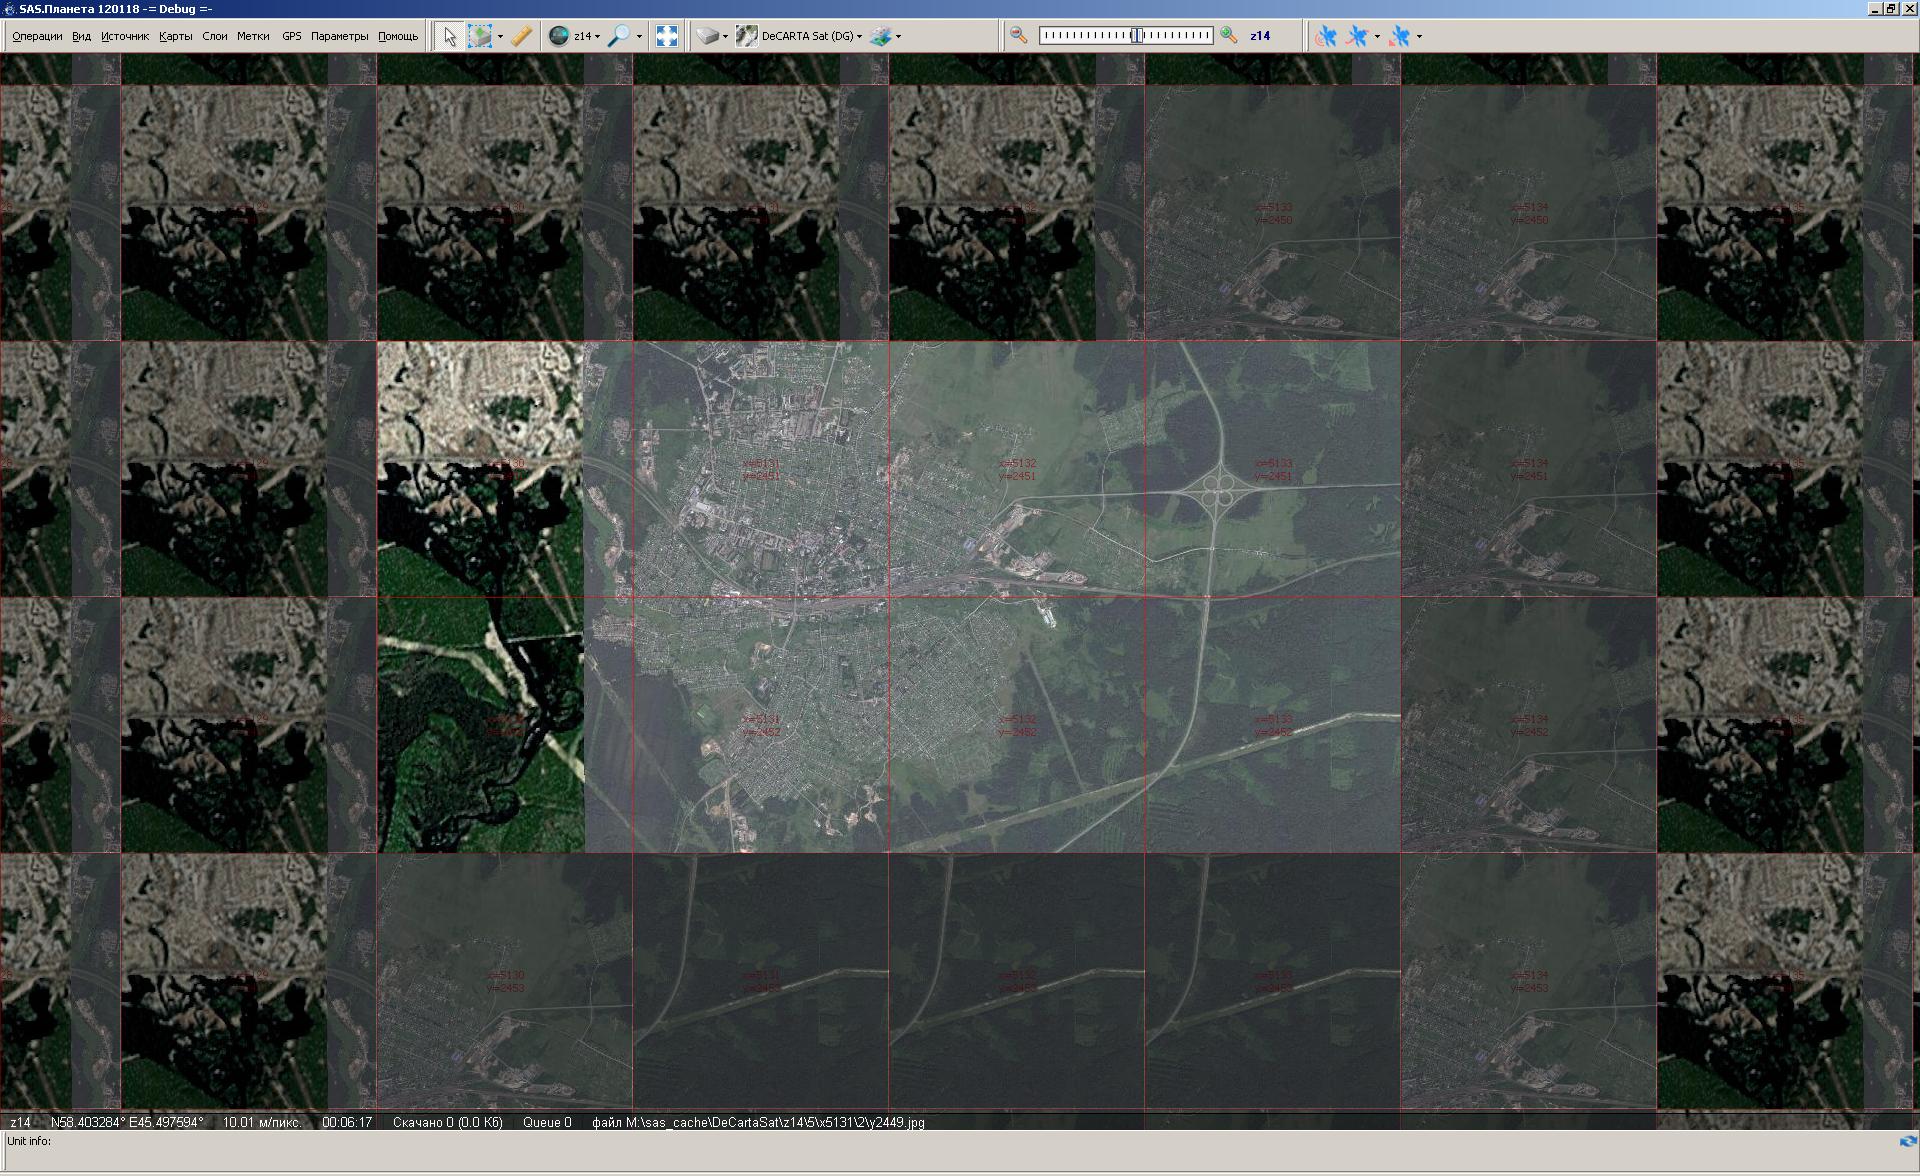Viewport: 1920px width, 1176px height.
Task: Pick the ruler distance measurement tool
Action: point(521,36)
